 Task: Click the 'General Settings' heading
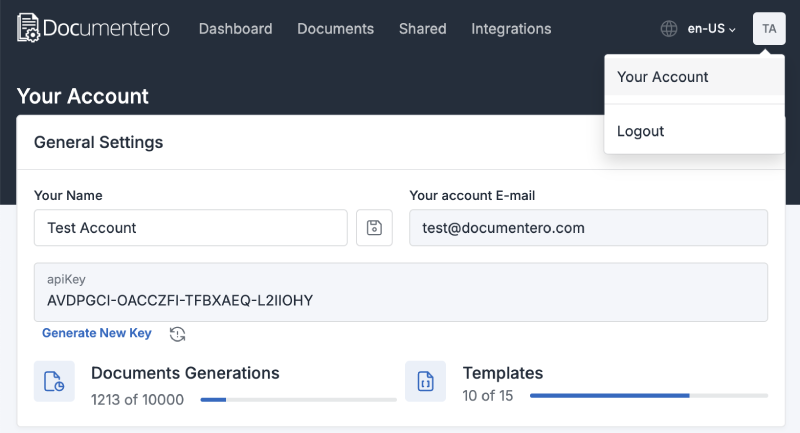[98, 142]
